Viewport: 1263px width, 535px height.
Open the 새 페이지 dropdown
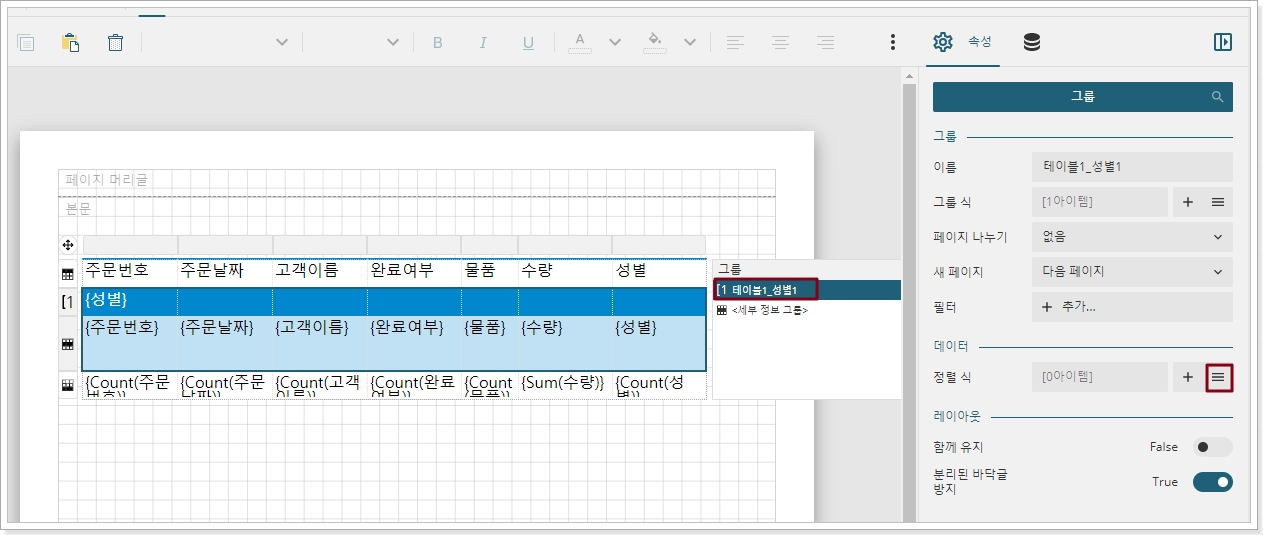(1132, 272)
